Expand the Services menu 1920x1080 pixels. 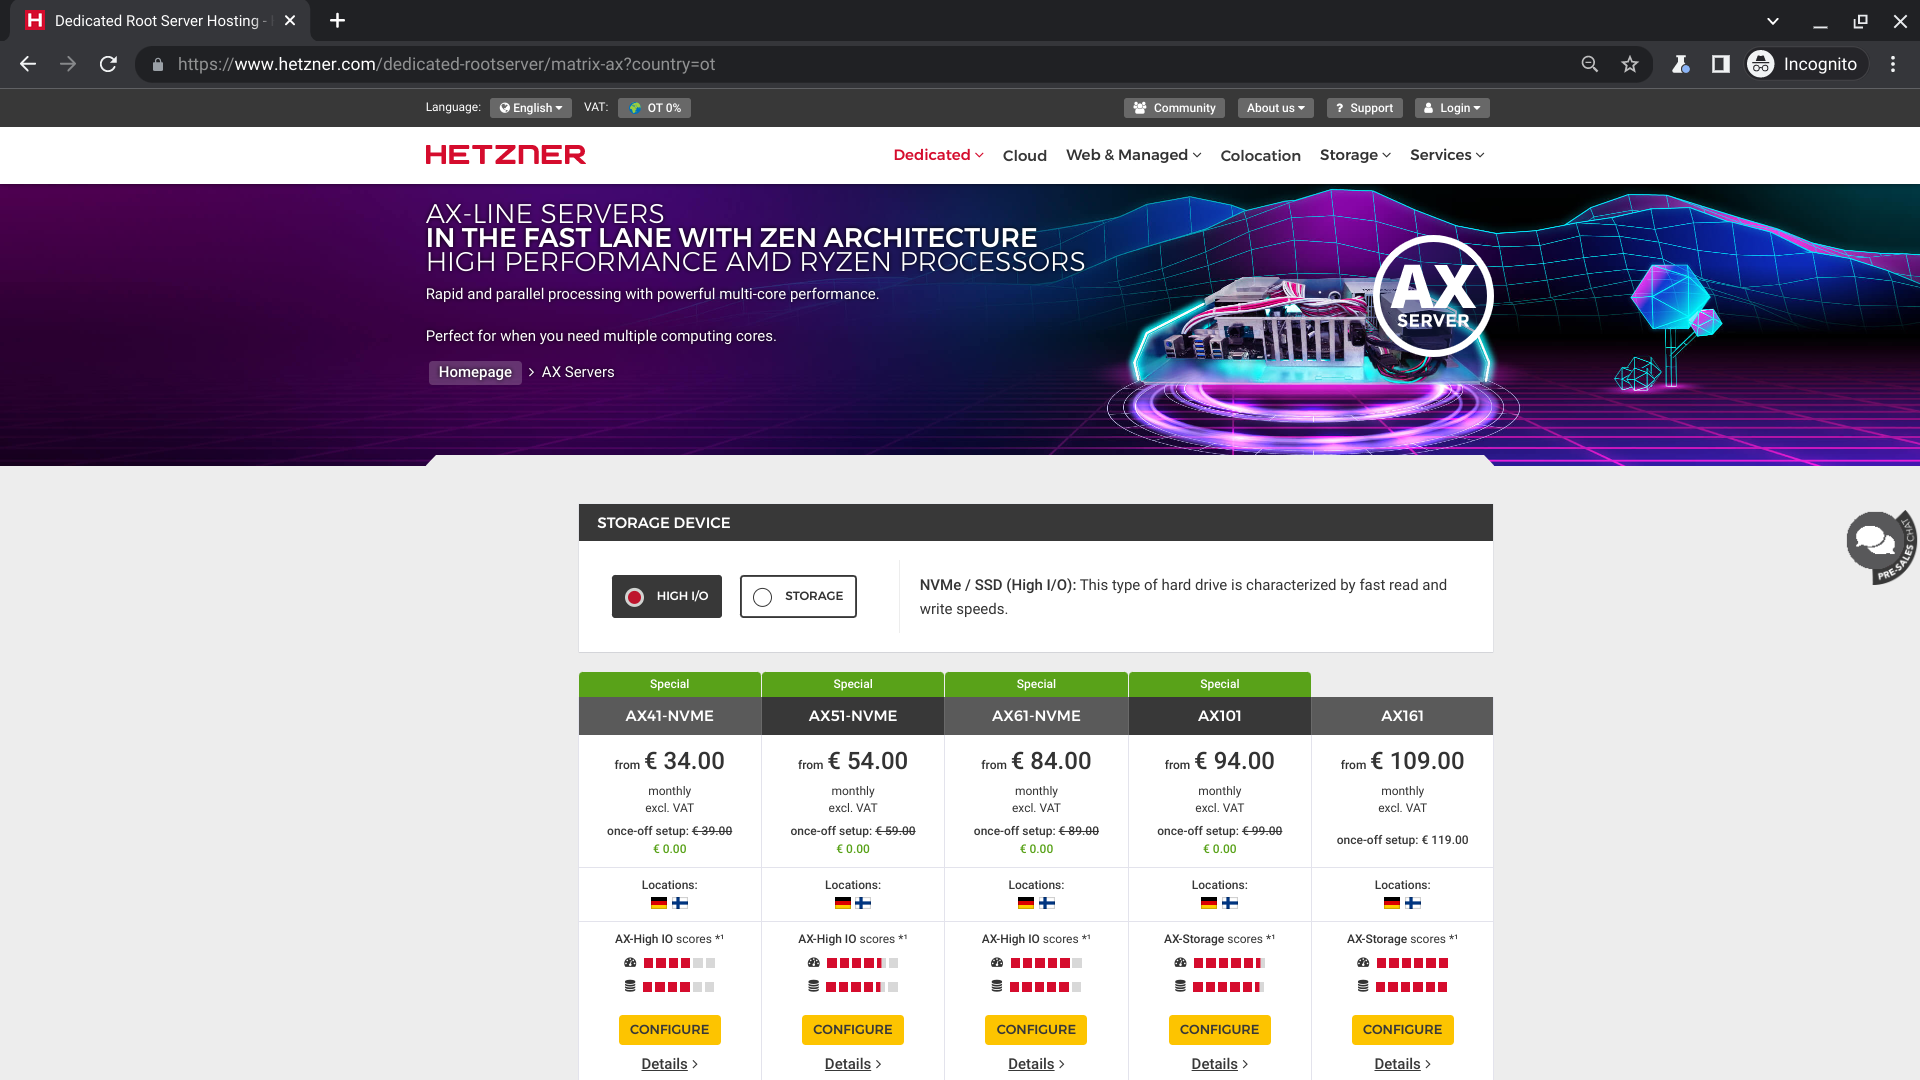pyautogui.click(x=1447, y=155)
